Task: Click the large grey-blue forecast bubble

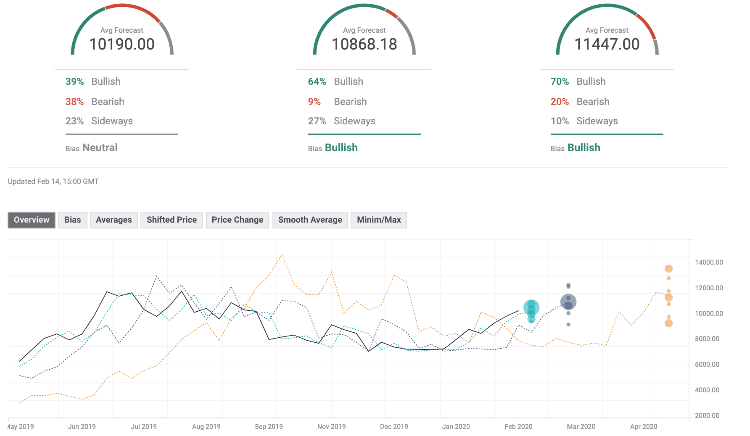Action: [x=568, y=302]
